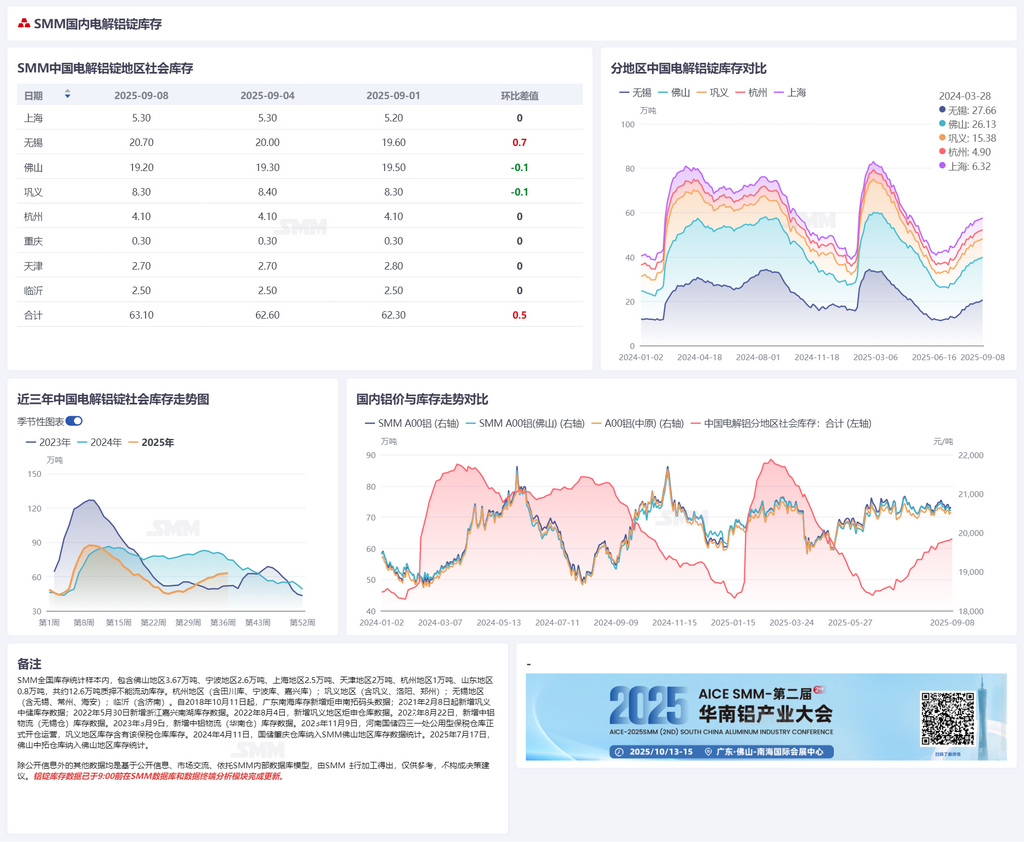Image resolution: width=1024 pixels, height=842 pixels.
Task: Toggle 佛山 series in regional legend
Action: (674, 93)
